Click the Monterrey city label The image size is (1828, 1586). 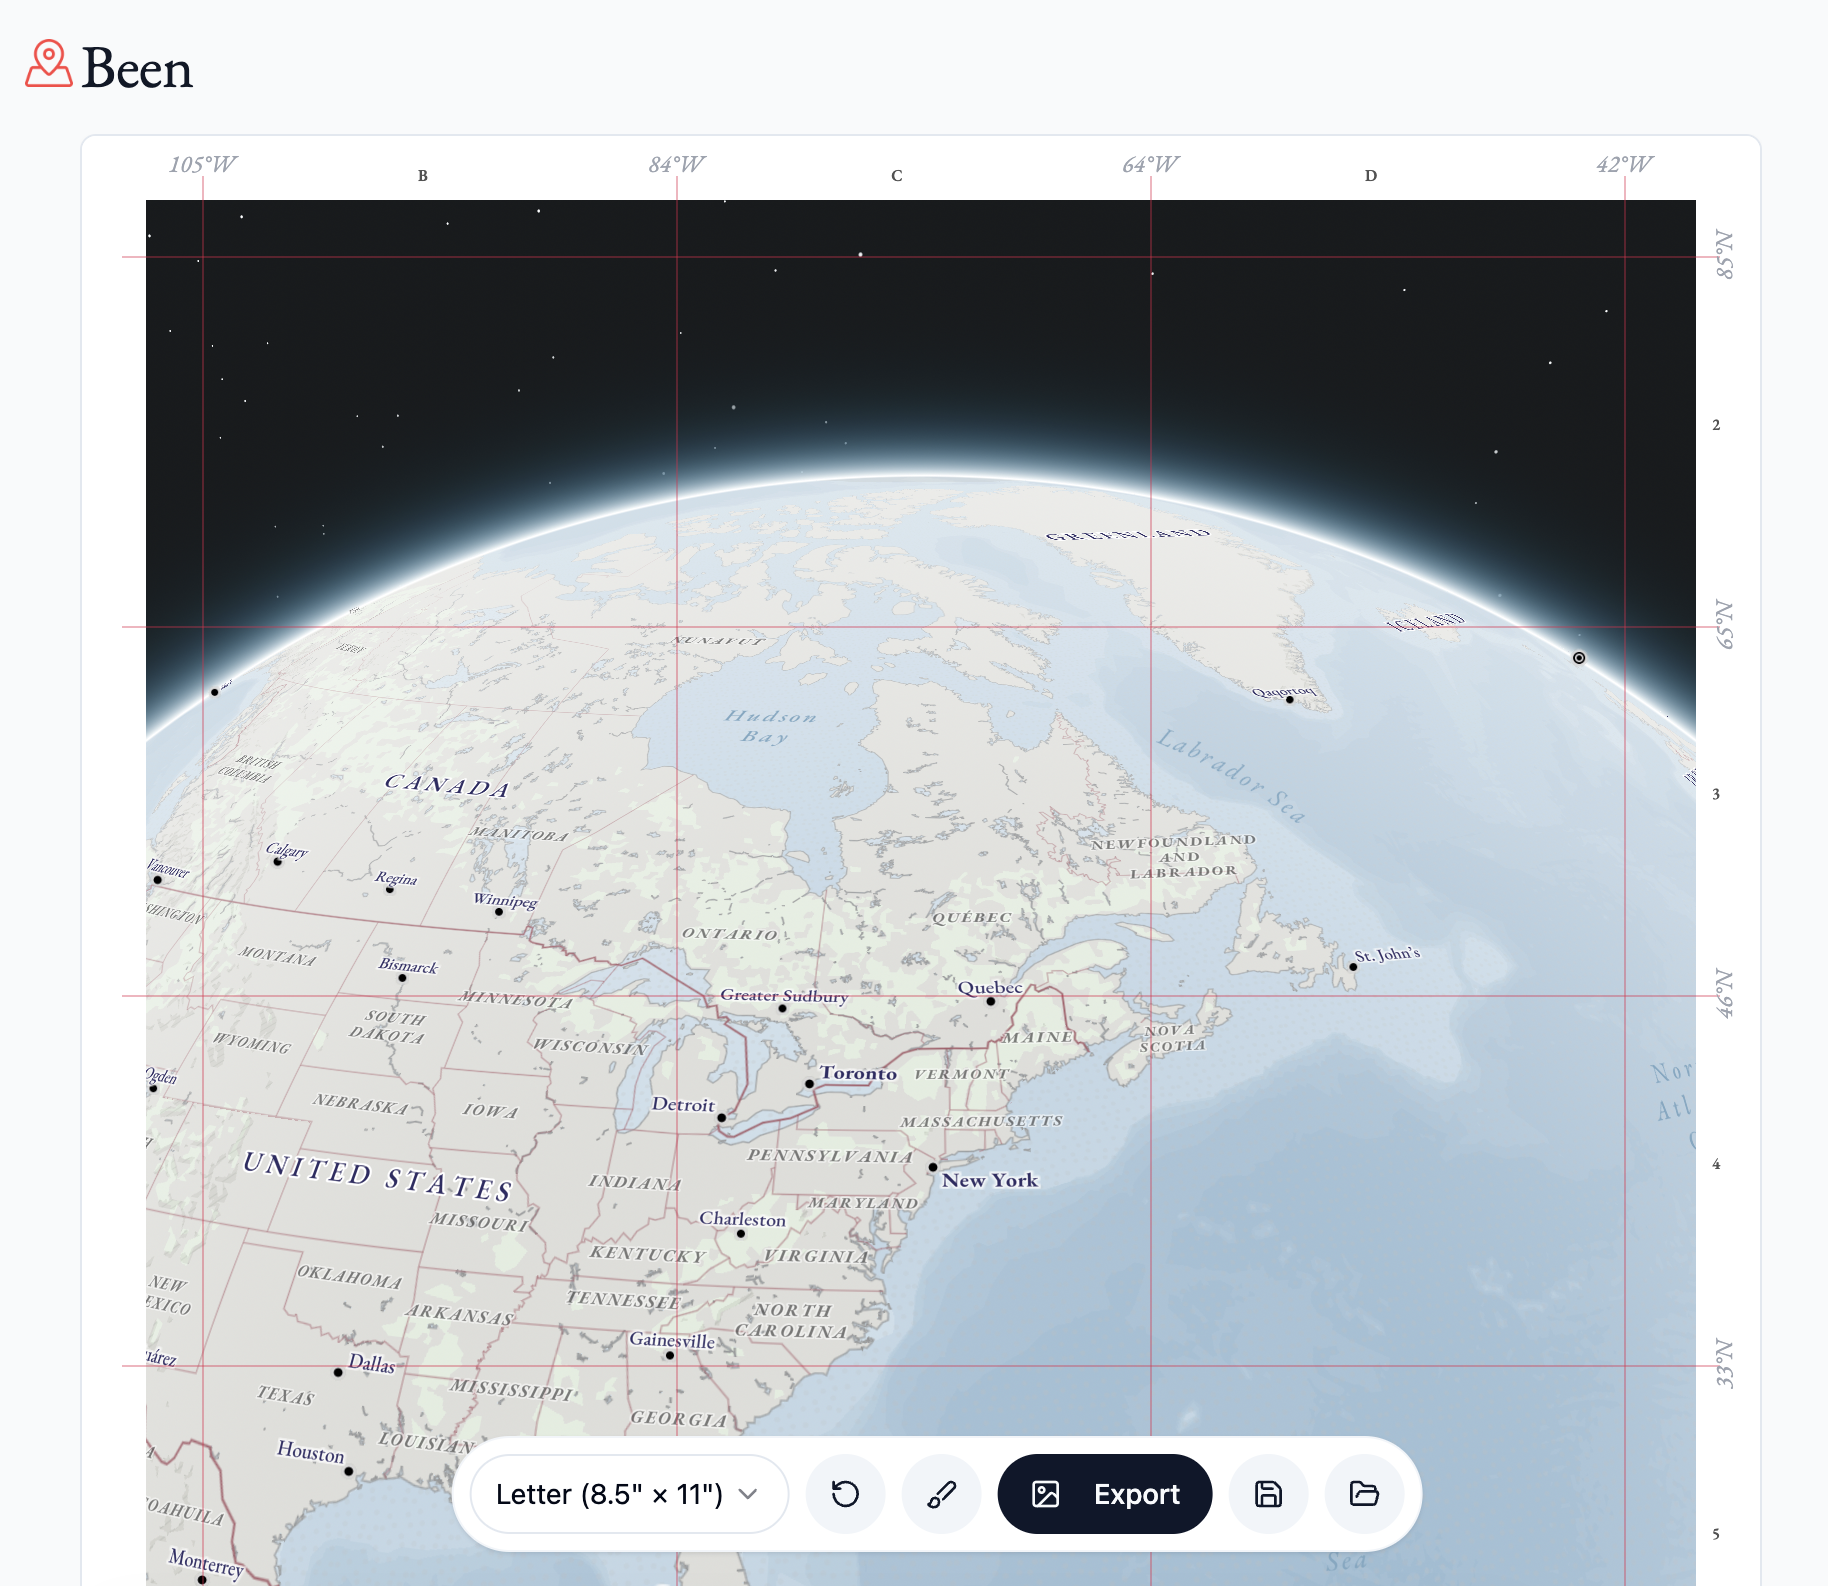point(206,1562)
